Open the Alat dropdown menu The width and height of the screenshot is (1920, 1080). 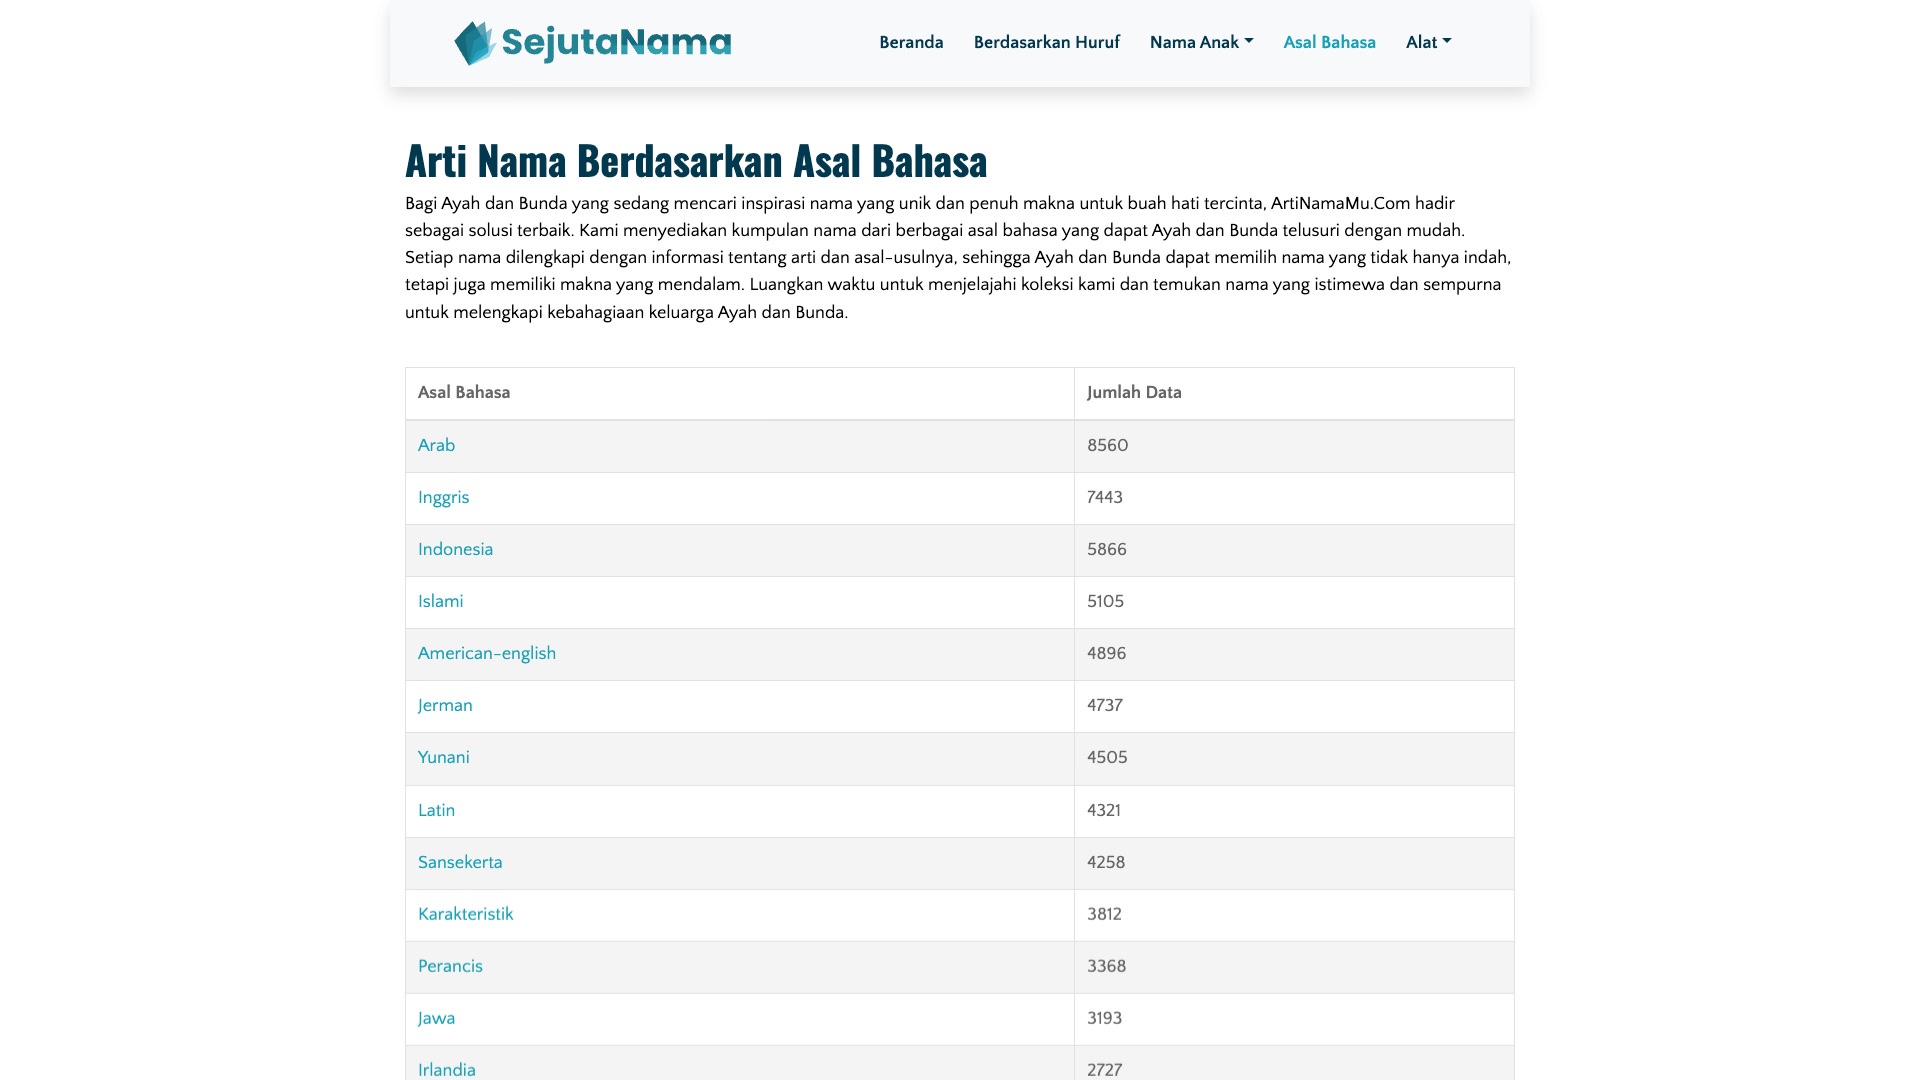[x=1428, y=42]
